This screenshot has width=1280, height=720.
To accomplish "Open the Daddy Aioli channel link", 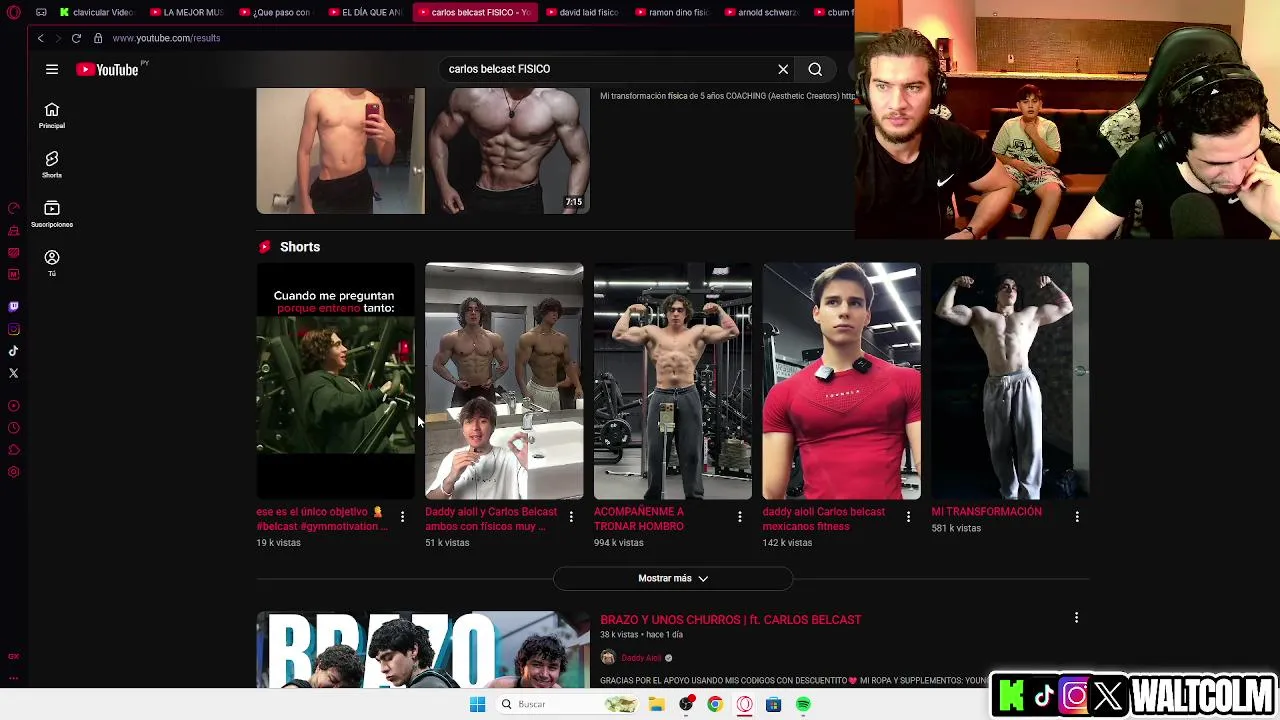I will click(x=641, y=658).
